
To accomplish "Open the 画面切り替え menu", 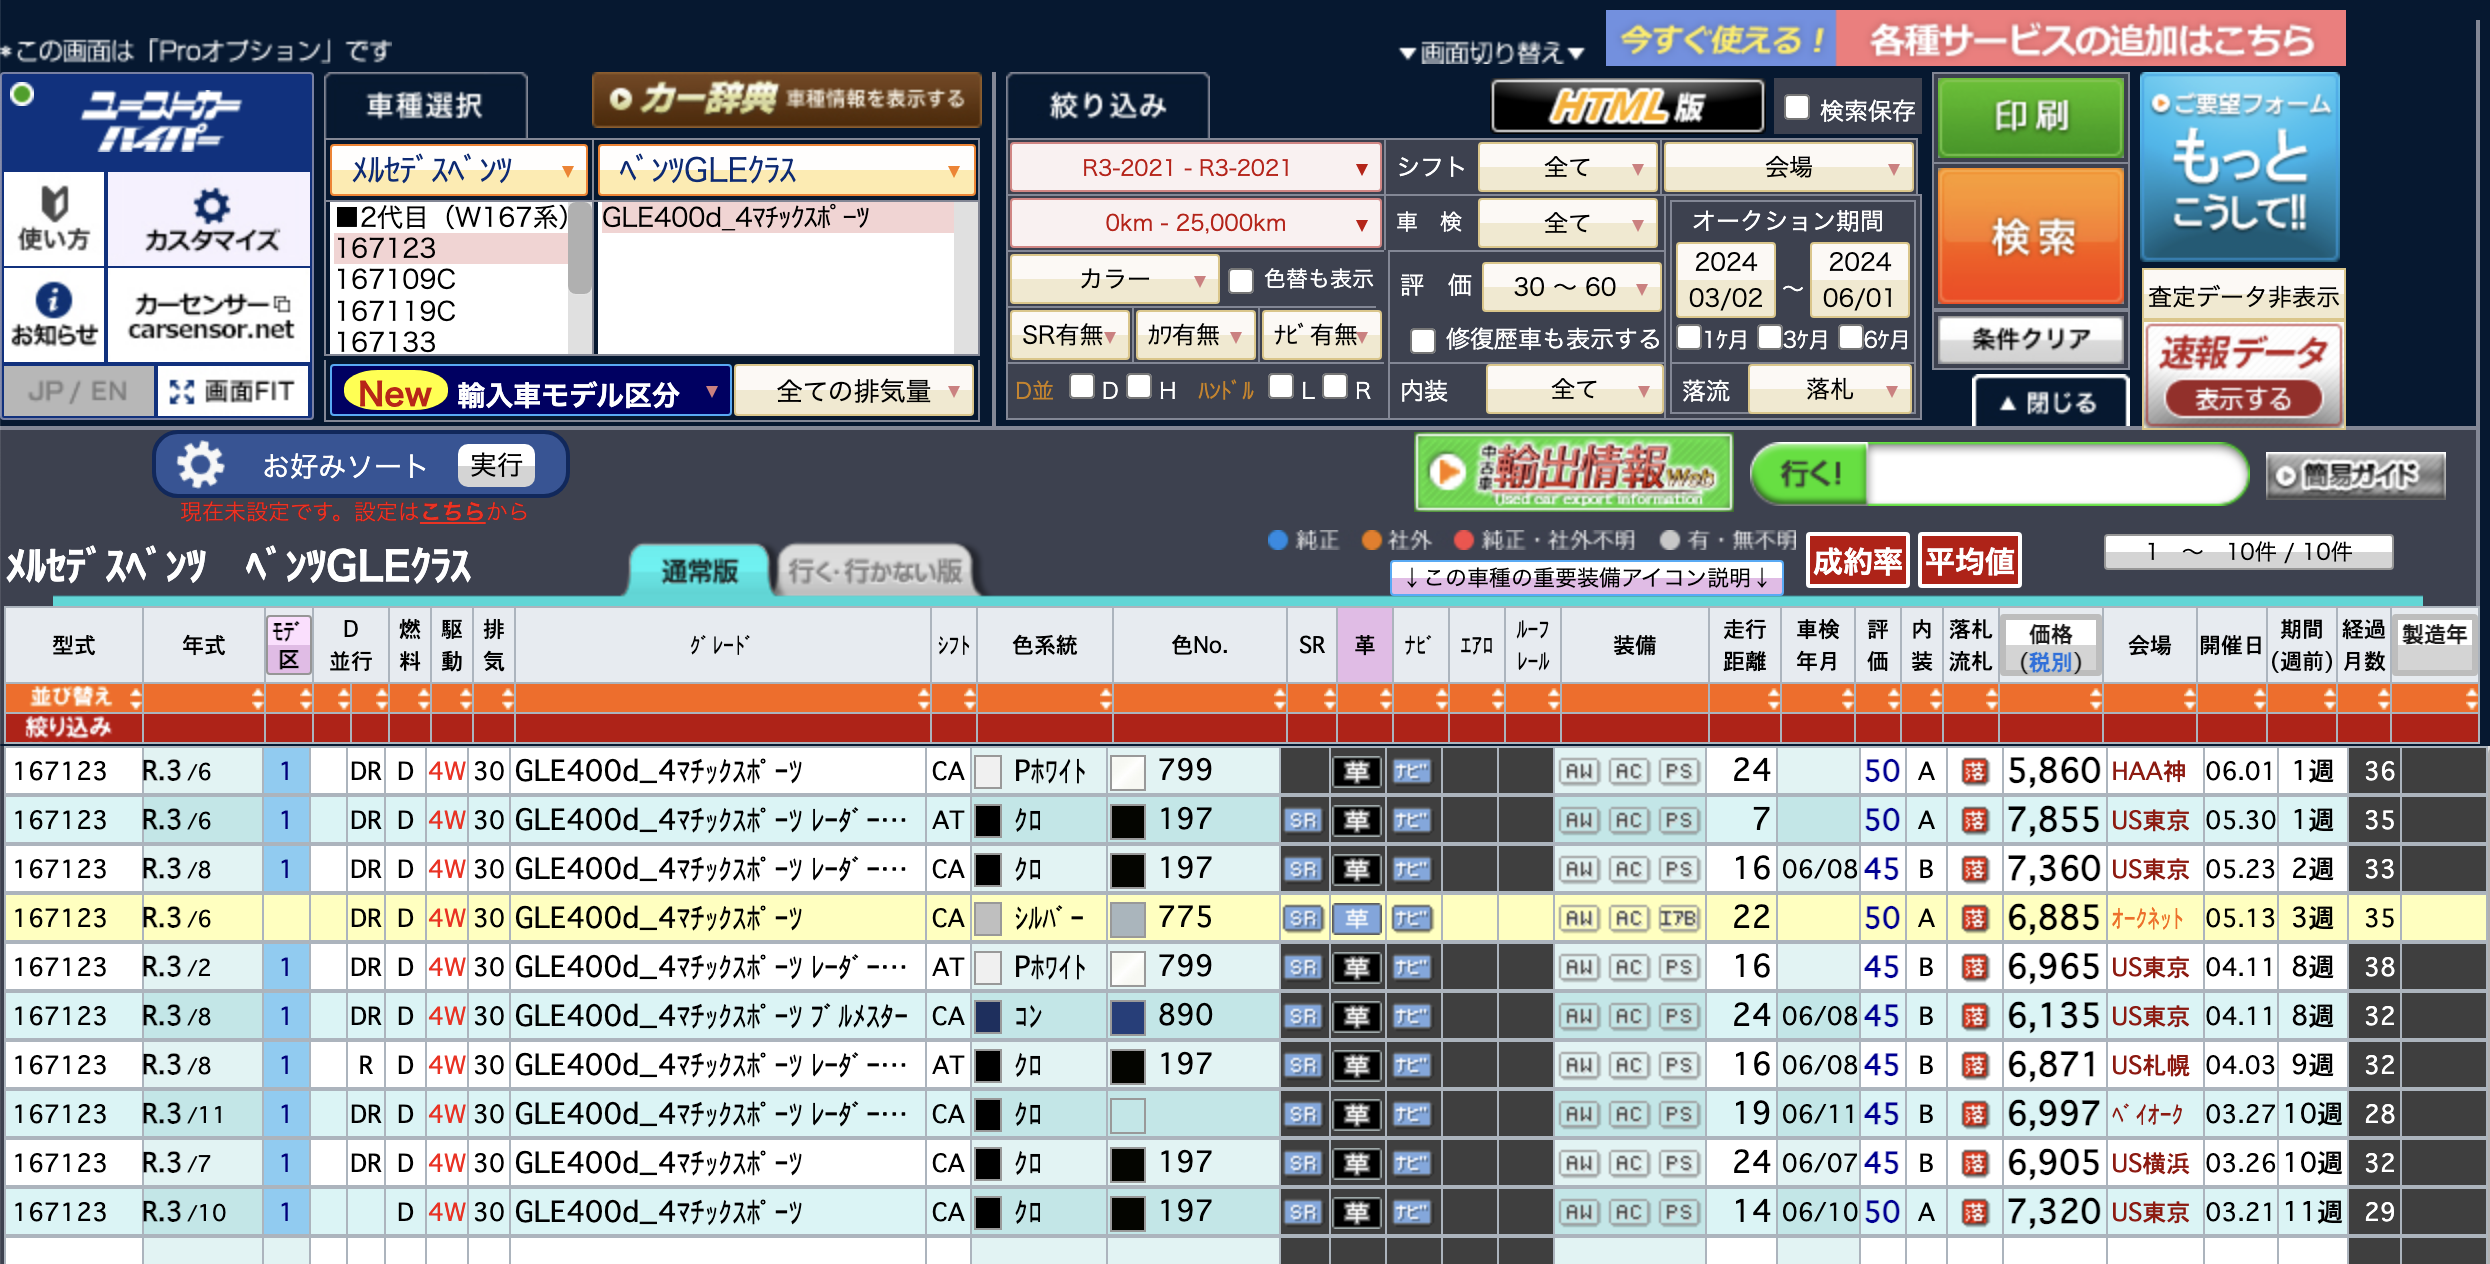I will (x=1492, y=52).
